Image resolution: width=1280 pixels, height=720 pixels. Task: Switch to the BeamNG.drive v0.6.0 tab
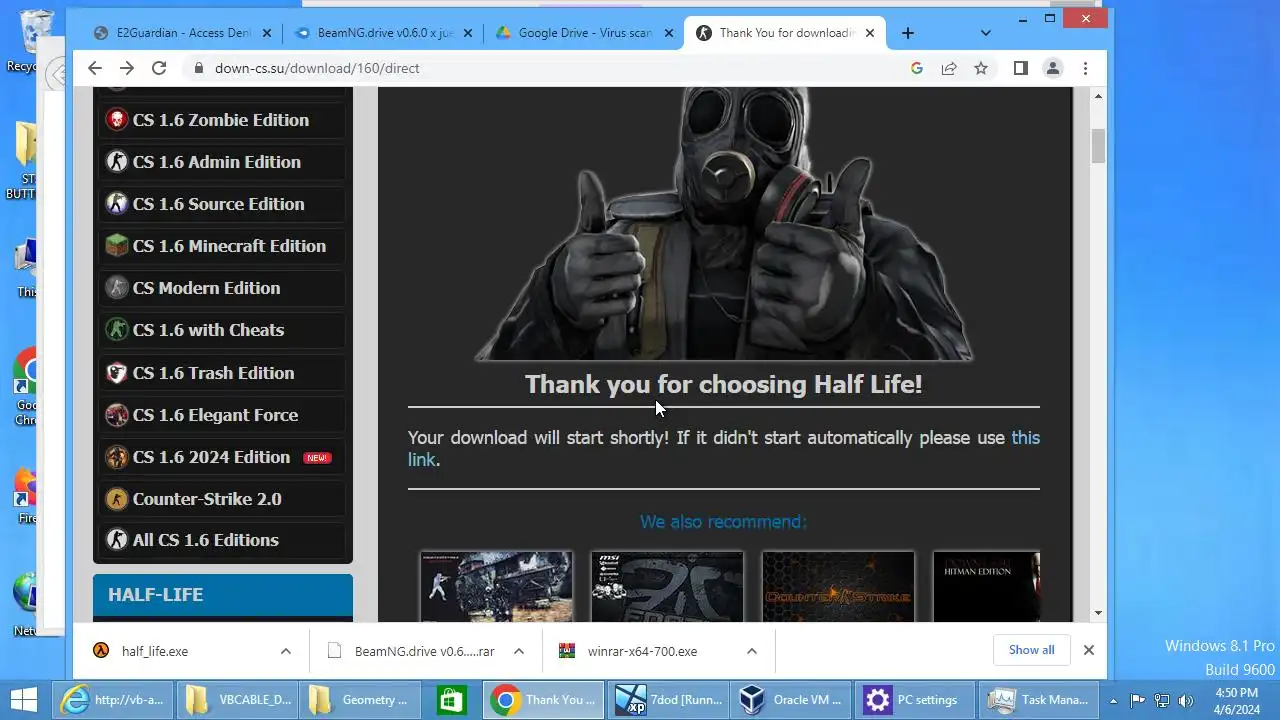[x=383, y=33]
